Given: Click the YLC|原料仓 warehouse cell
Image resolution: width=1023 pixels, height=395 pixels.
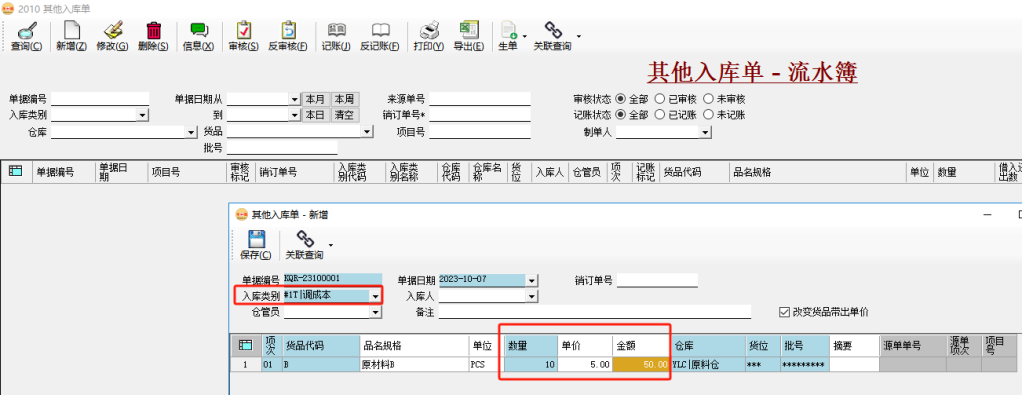Looking at the screenshot, I should (708, 365).
